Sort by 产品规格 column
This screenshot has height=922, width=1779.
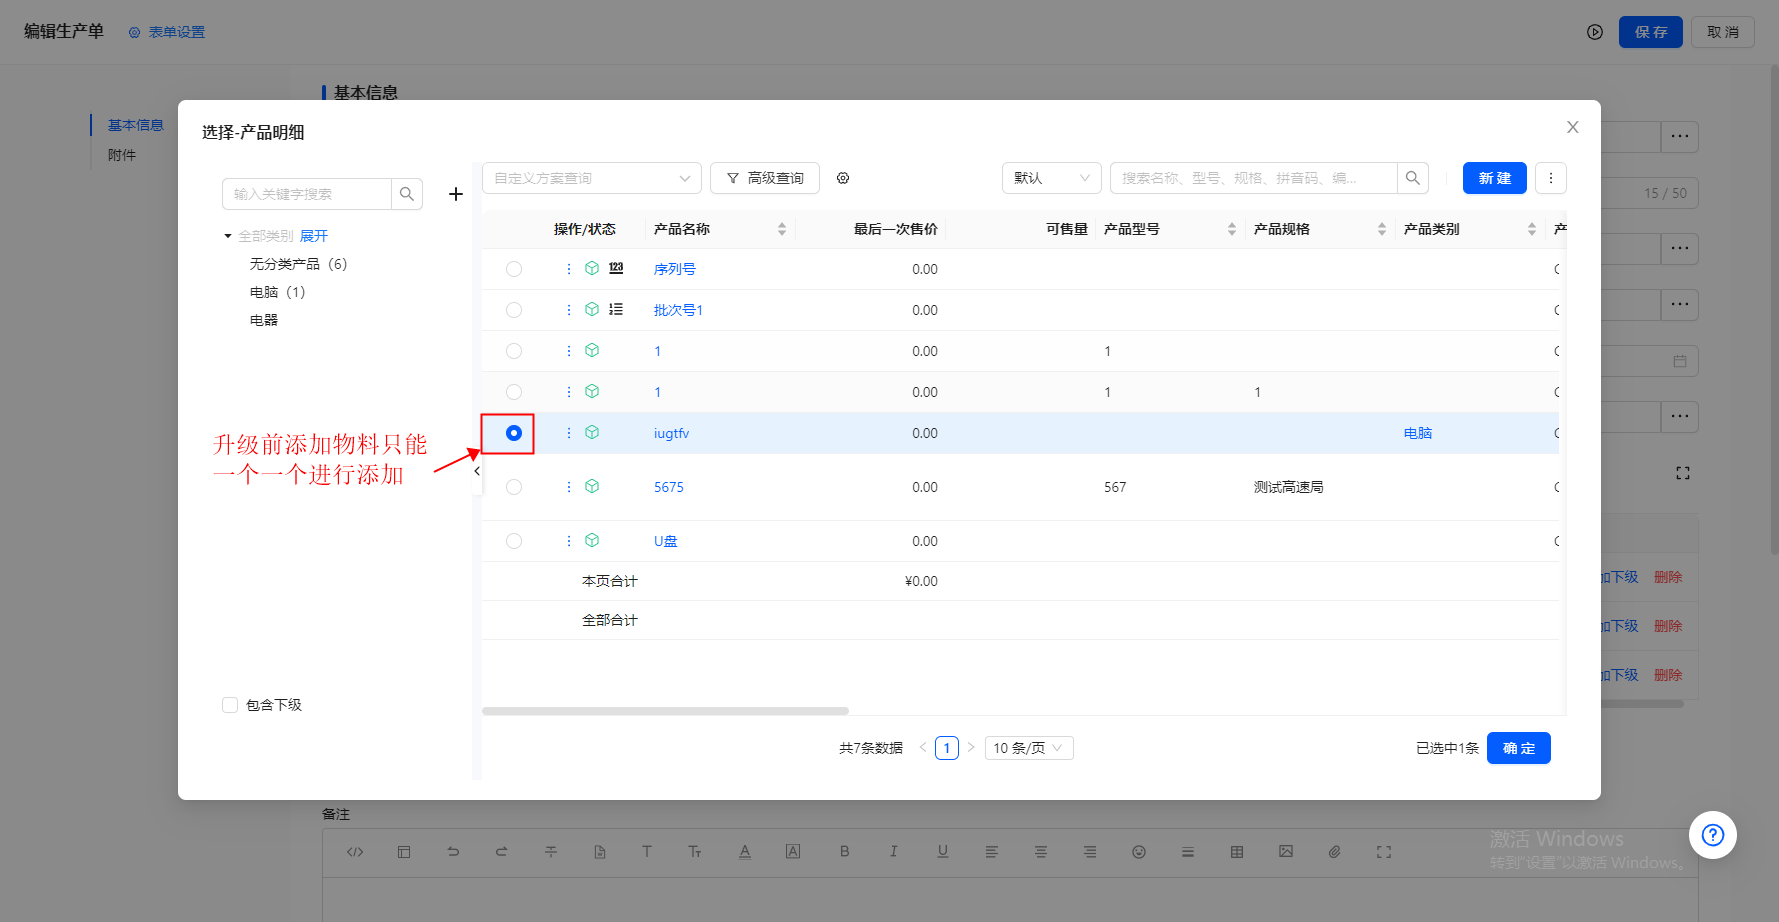coord(1382,229)
